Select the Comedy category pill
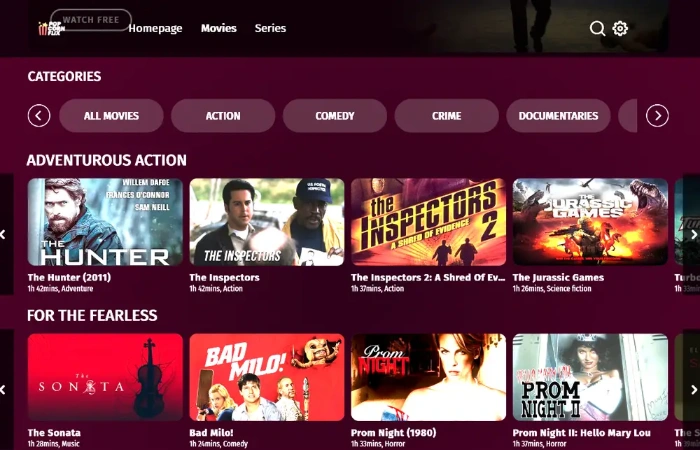Image resolution: width=700 pixels, height=450 pixels. point(335,116)
